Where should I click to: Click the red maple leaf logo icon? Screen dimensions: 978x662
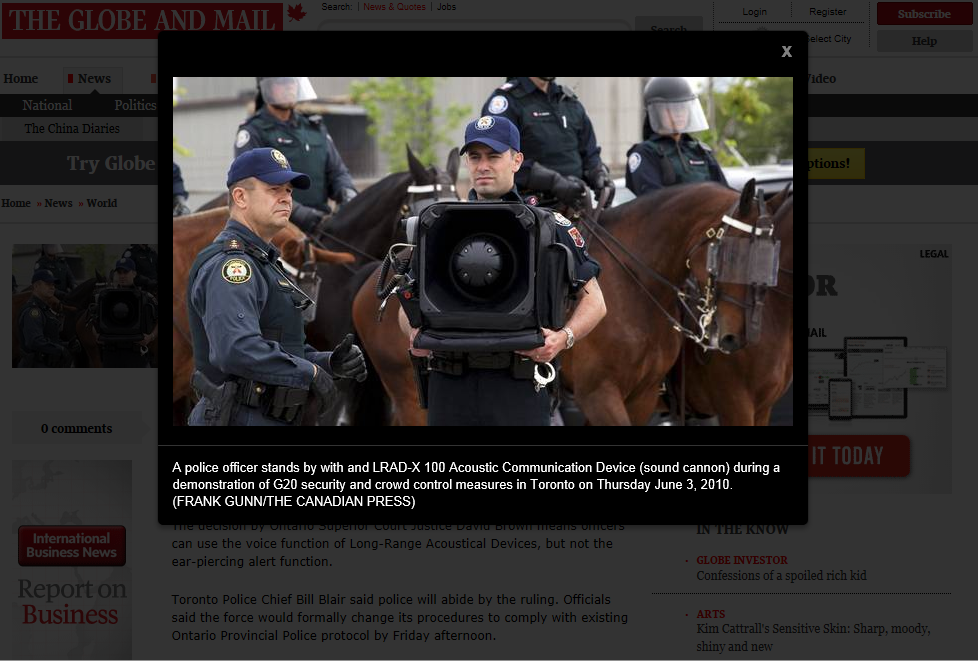point(296,13)
